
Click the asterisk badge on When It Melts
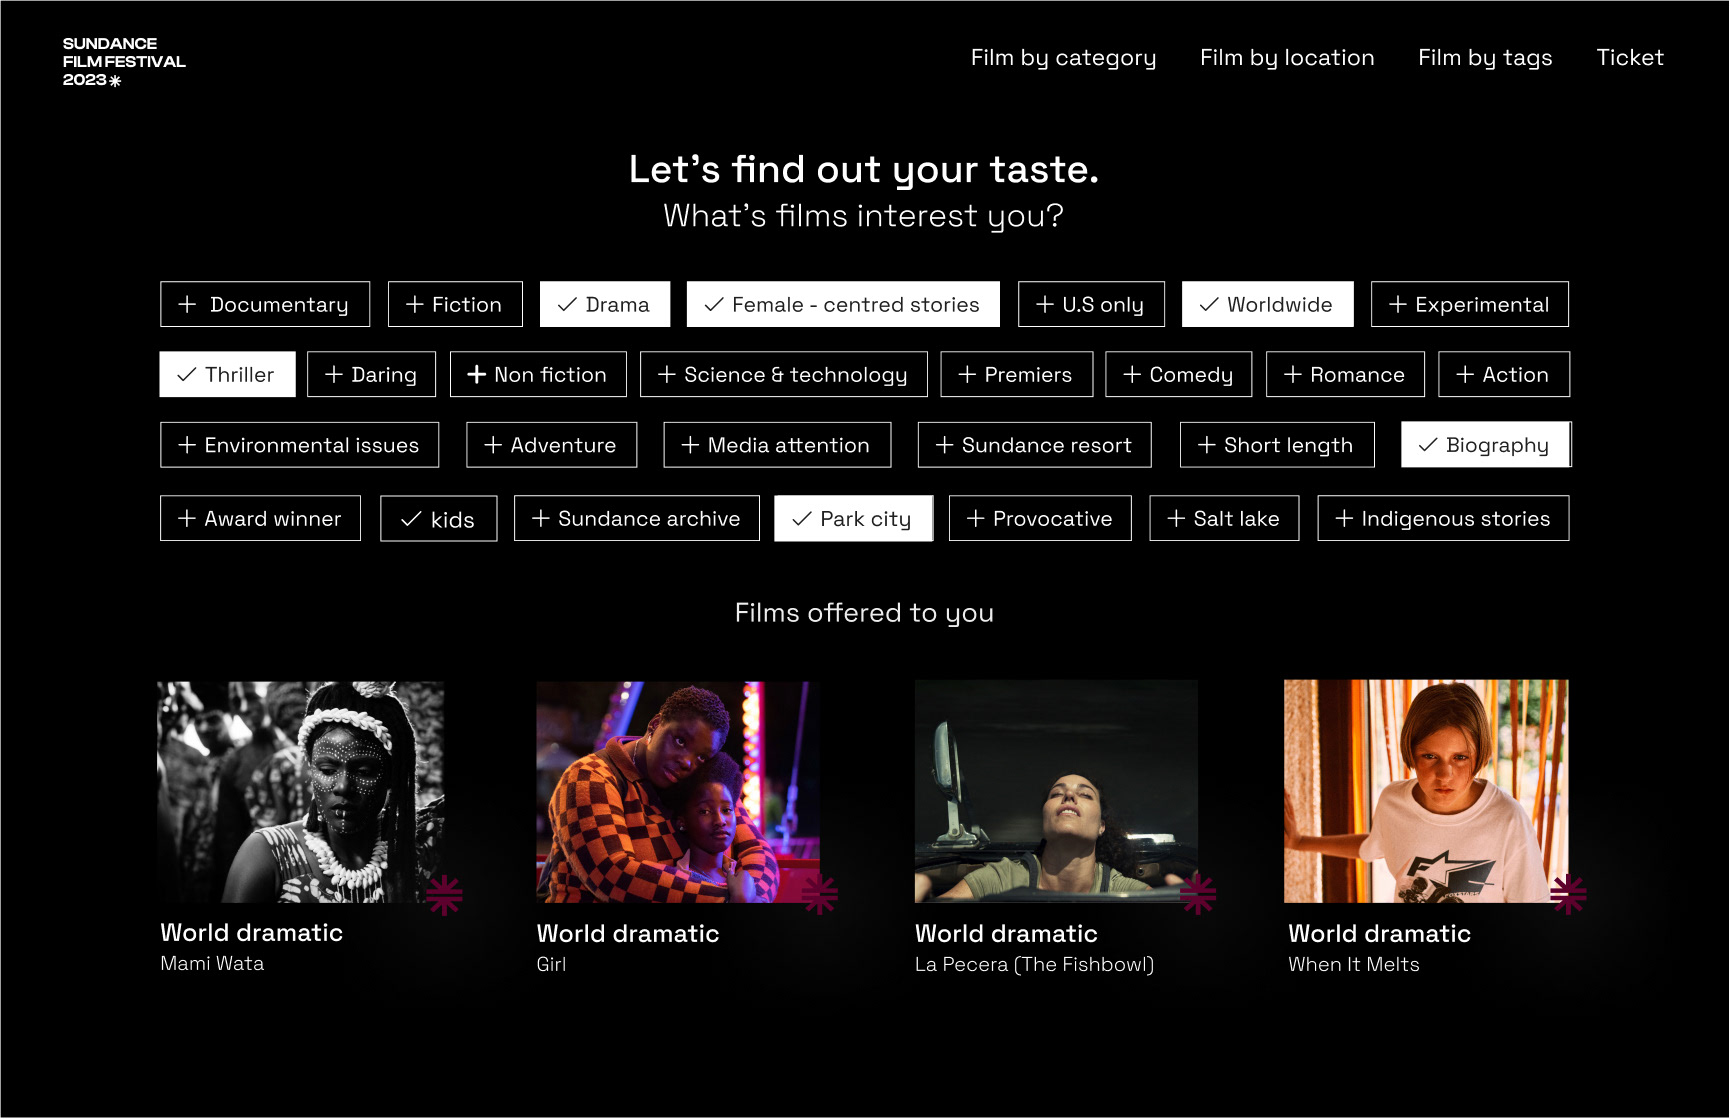(1568, 894)
